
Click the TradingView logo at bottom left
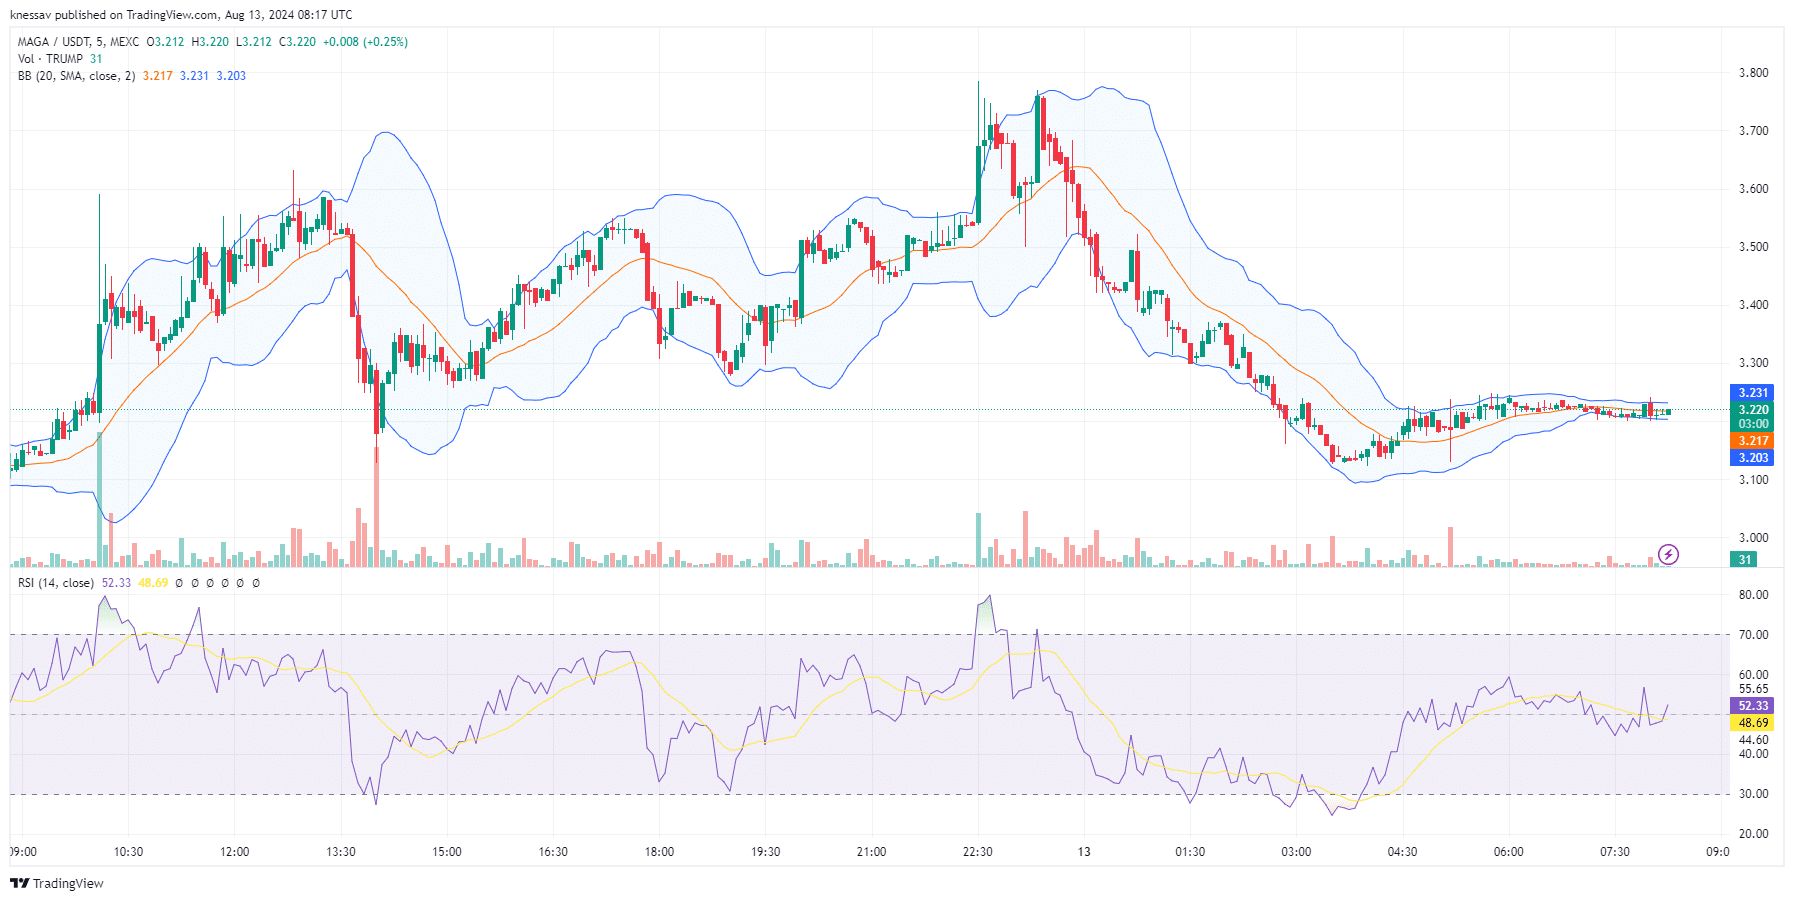pos(57,883)
